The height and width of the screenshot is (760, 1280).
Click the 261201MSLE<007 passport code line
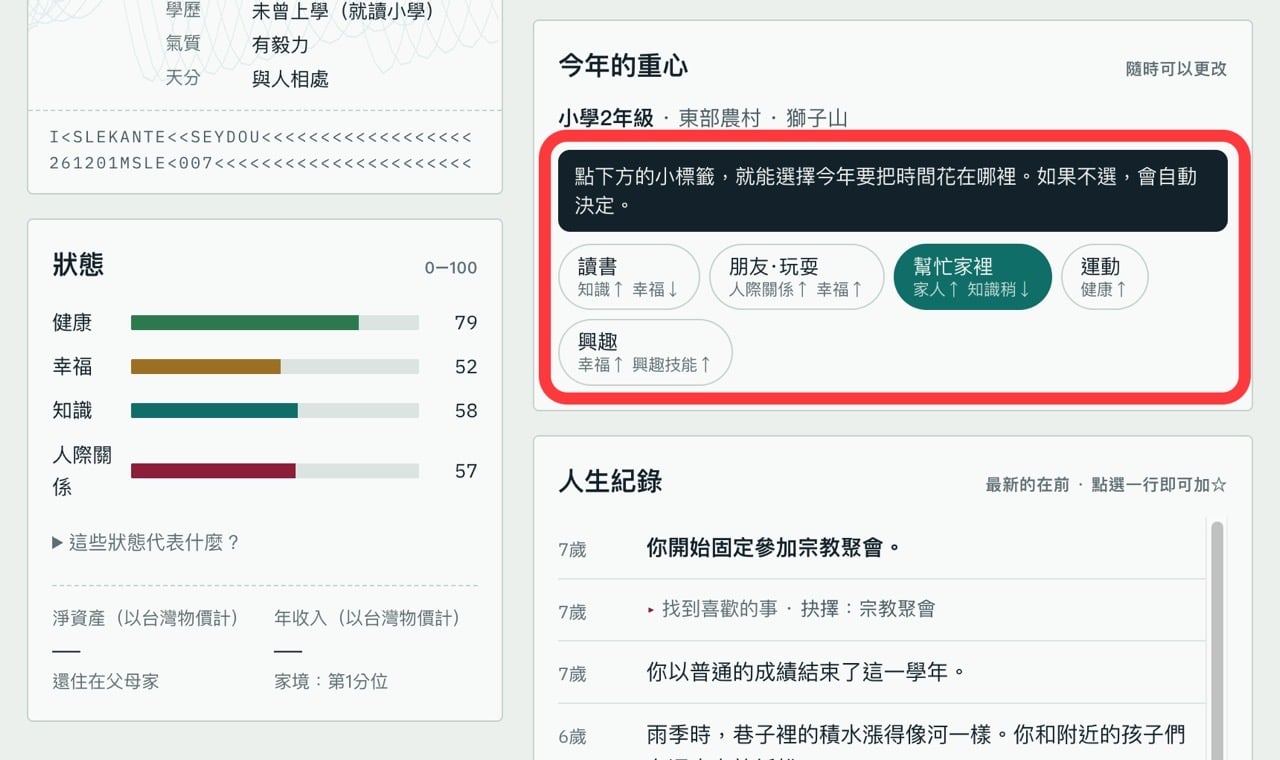(260, 163)
